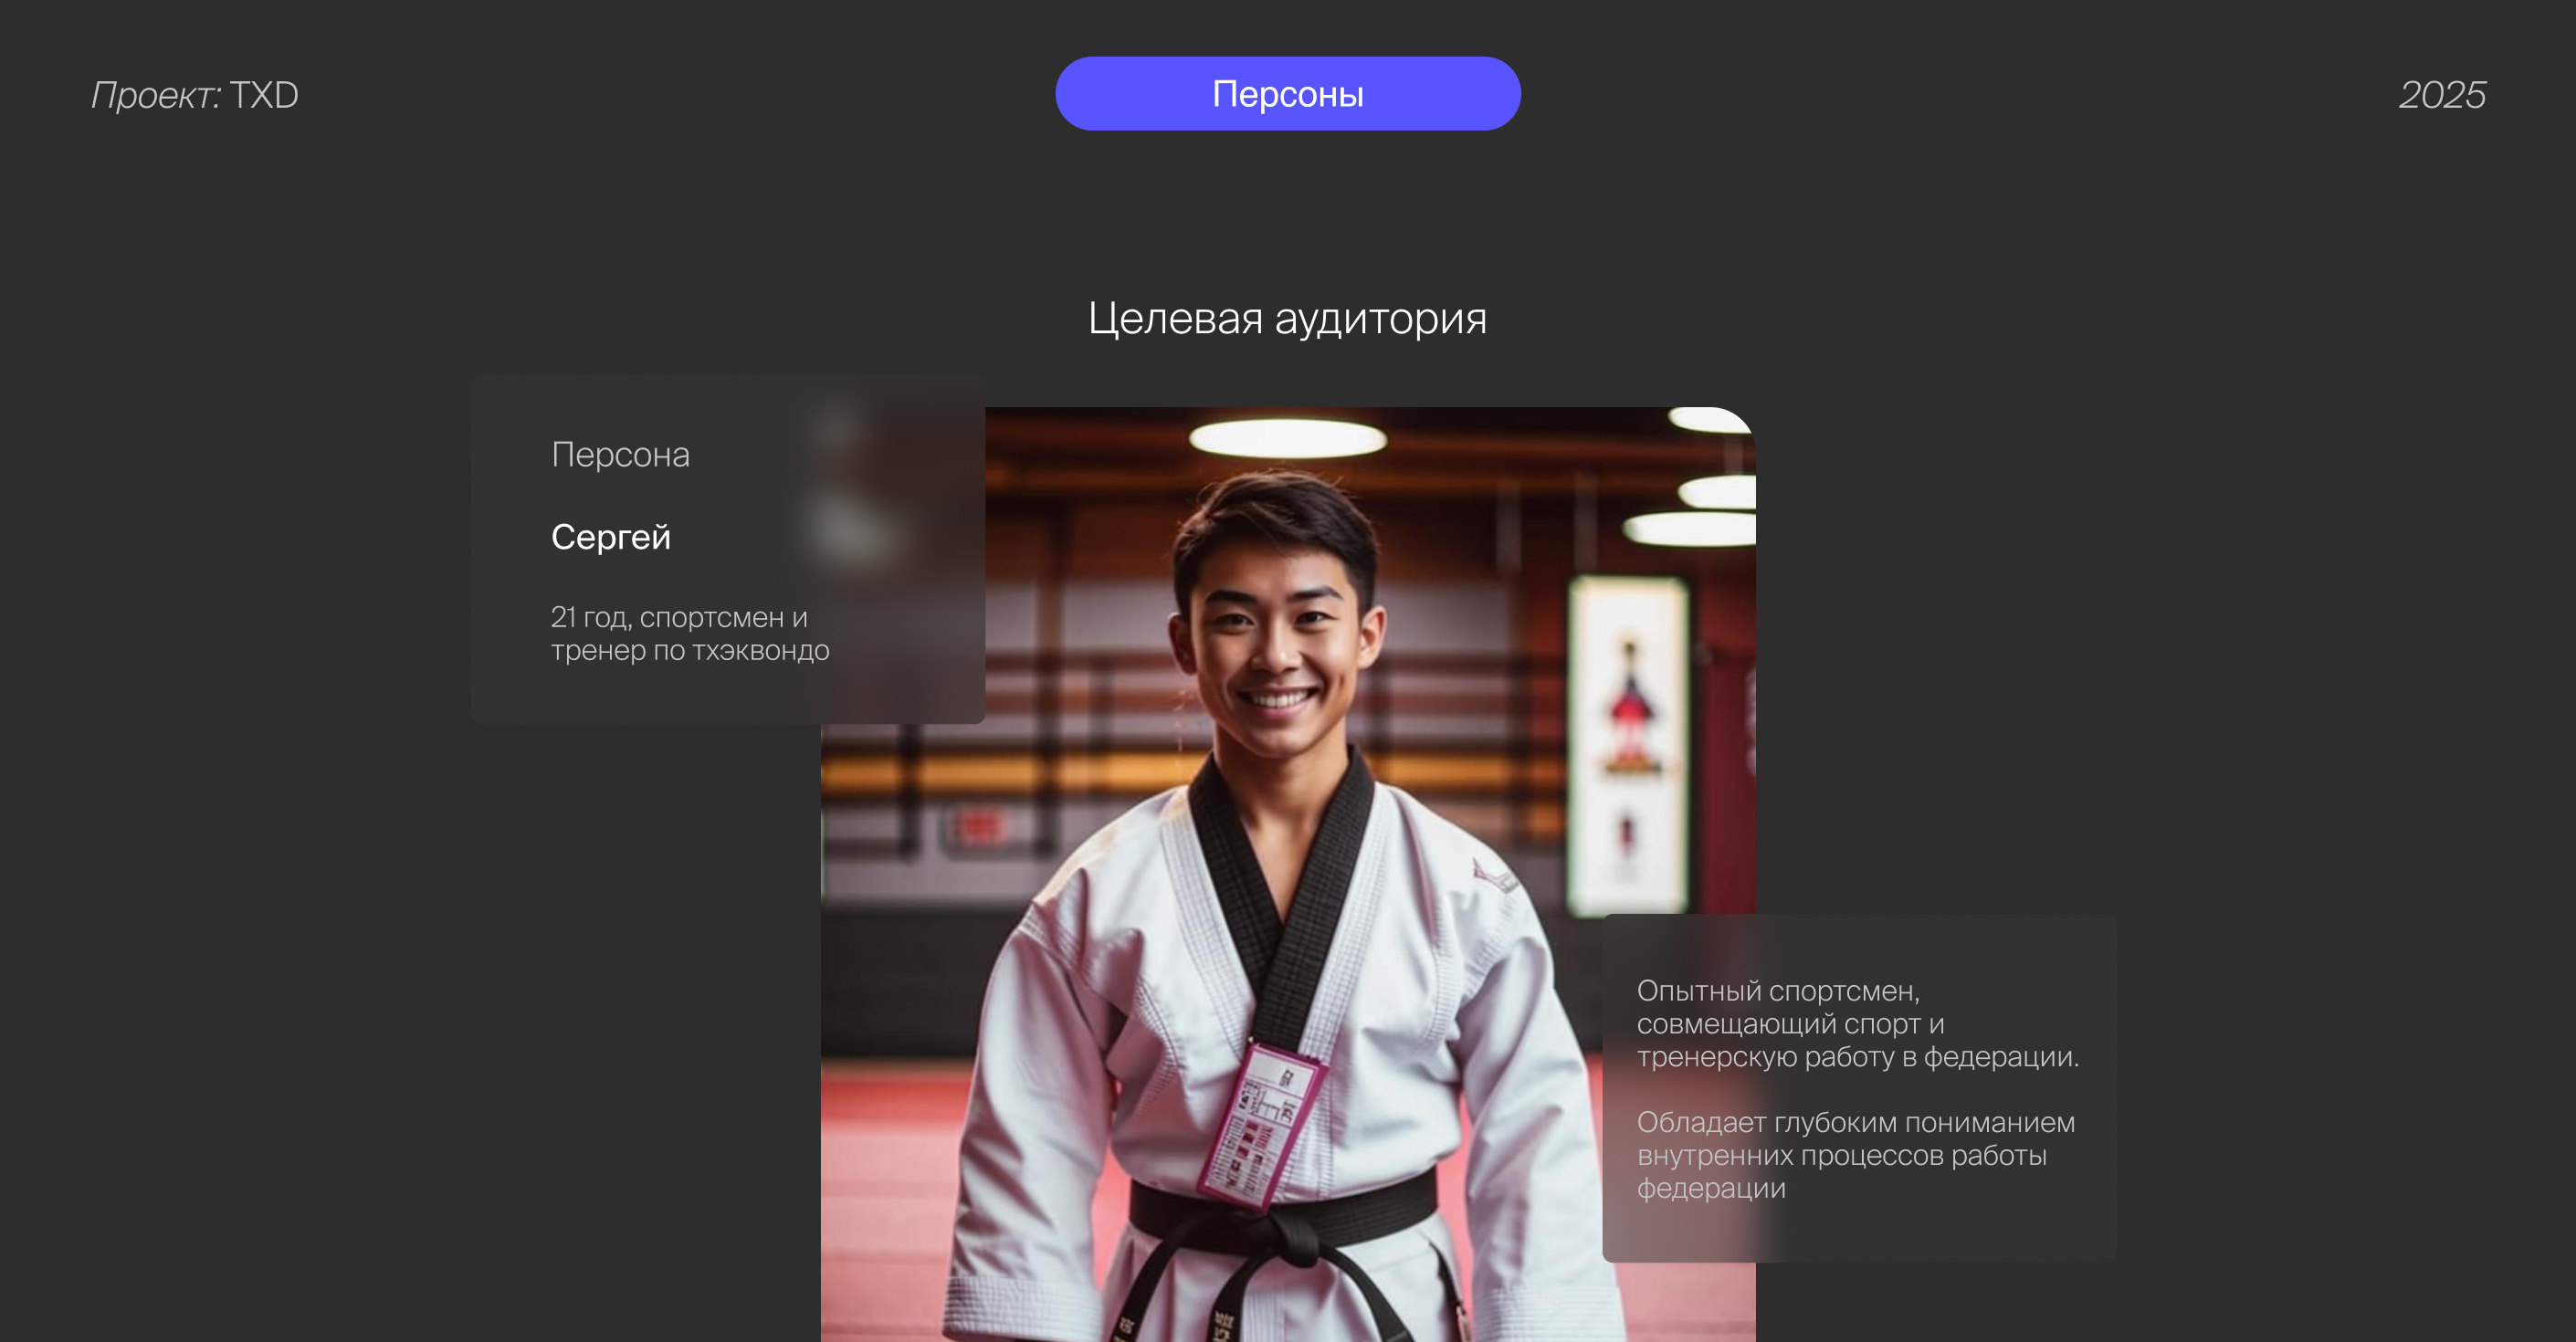
Task: Click the name Сергей
Action: [x=611, y=537]
